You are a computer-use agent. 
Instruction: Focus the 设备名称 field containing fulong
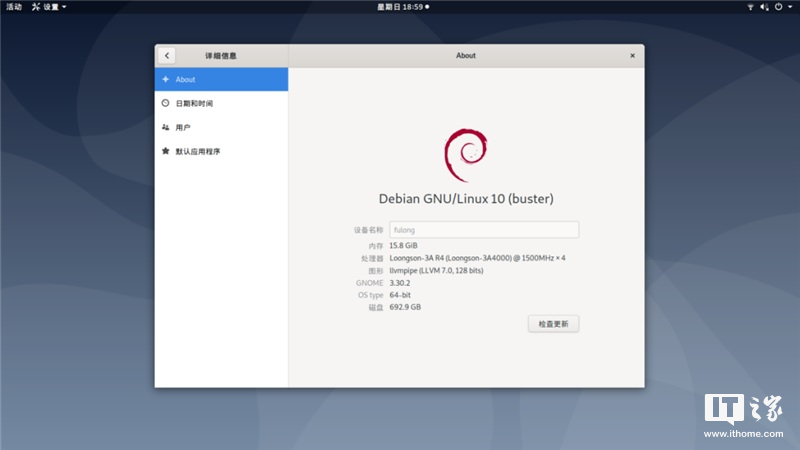(x=484, y=230)
